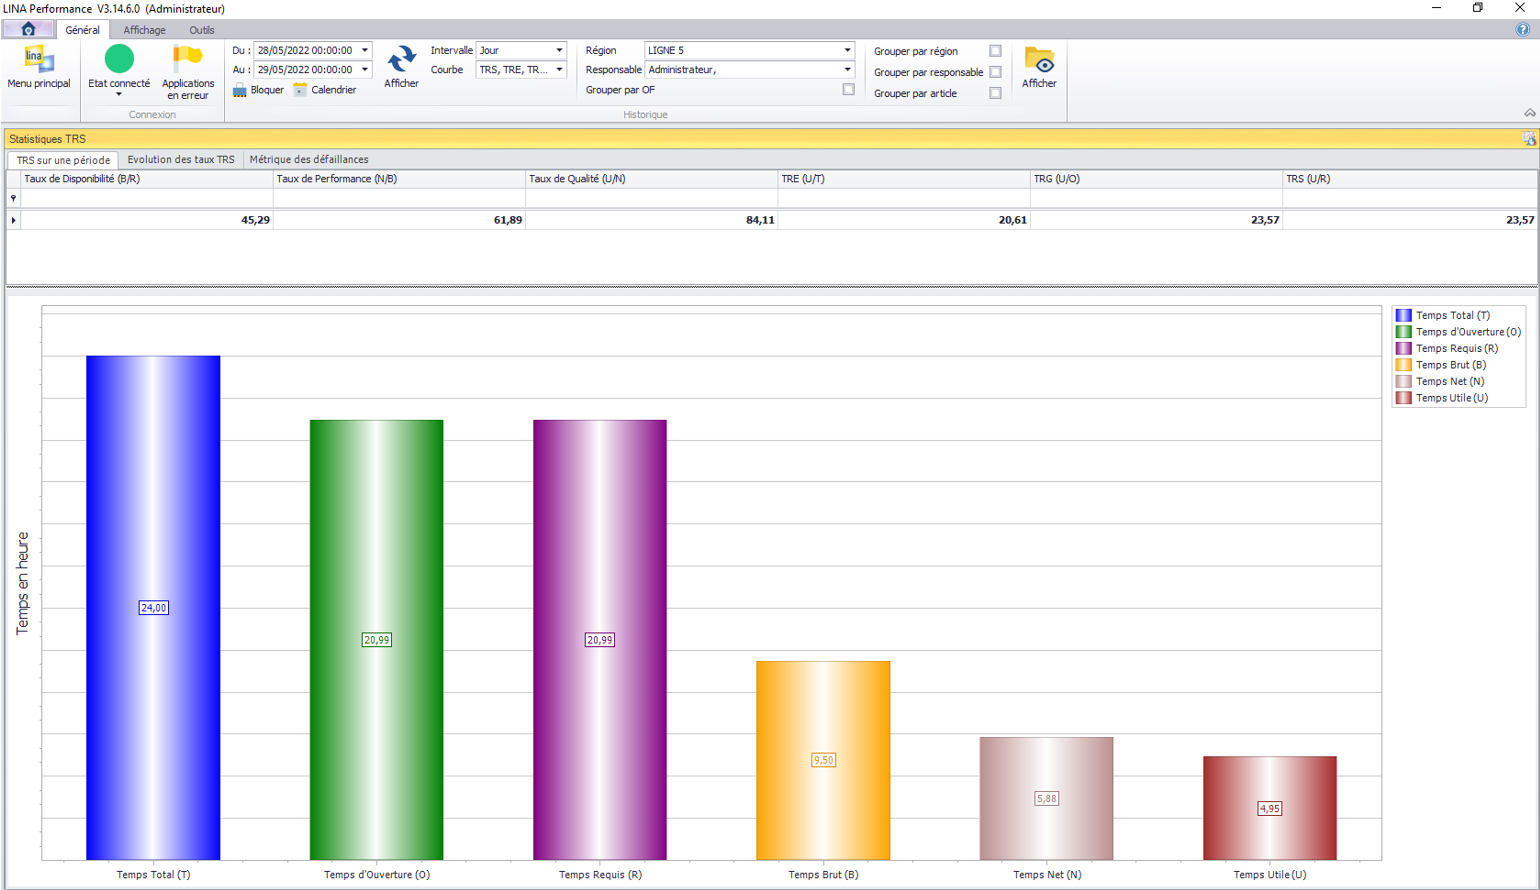Click the 20,61 TRE value cell
Viewport: 1540px width, 890px height.
(904, 220)
